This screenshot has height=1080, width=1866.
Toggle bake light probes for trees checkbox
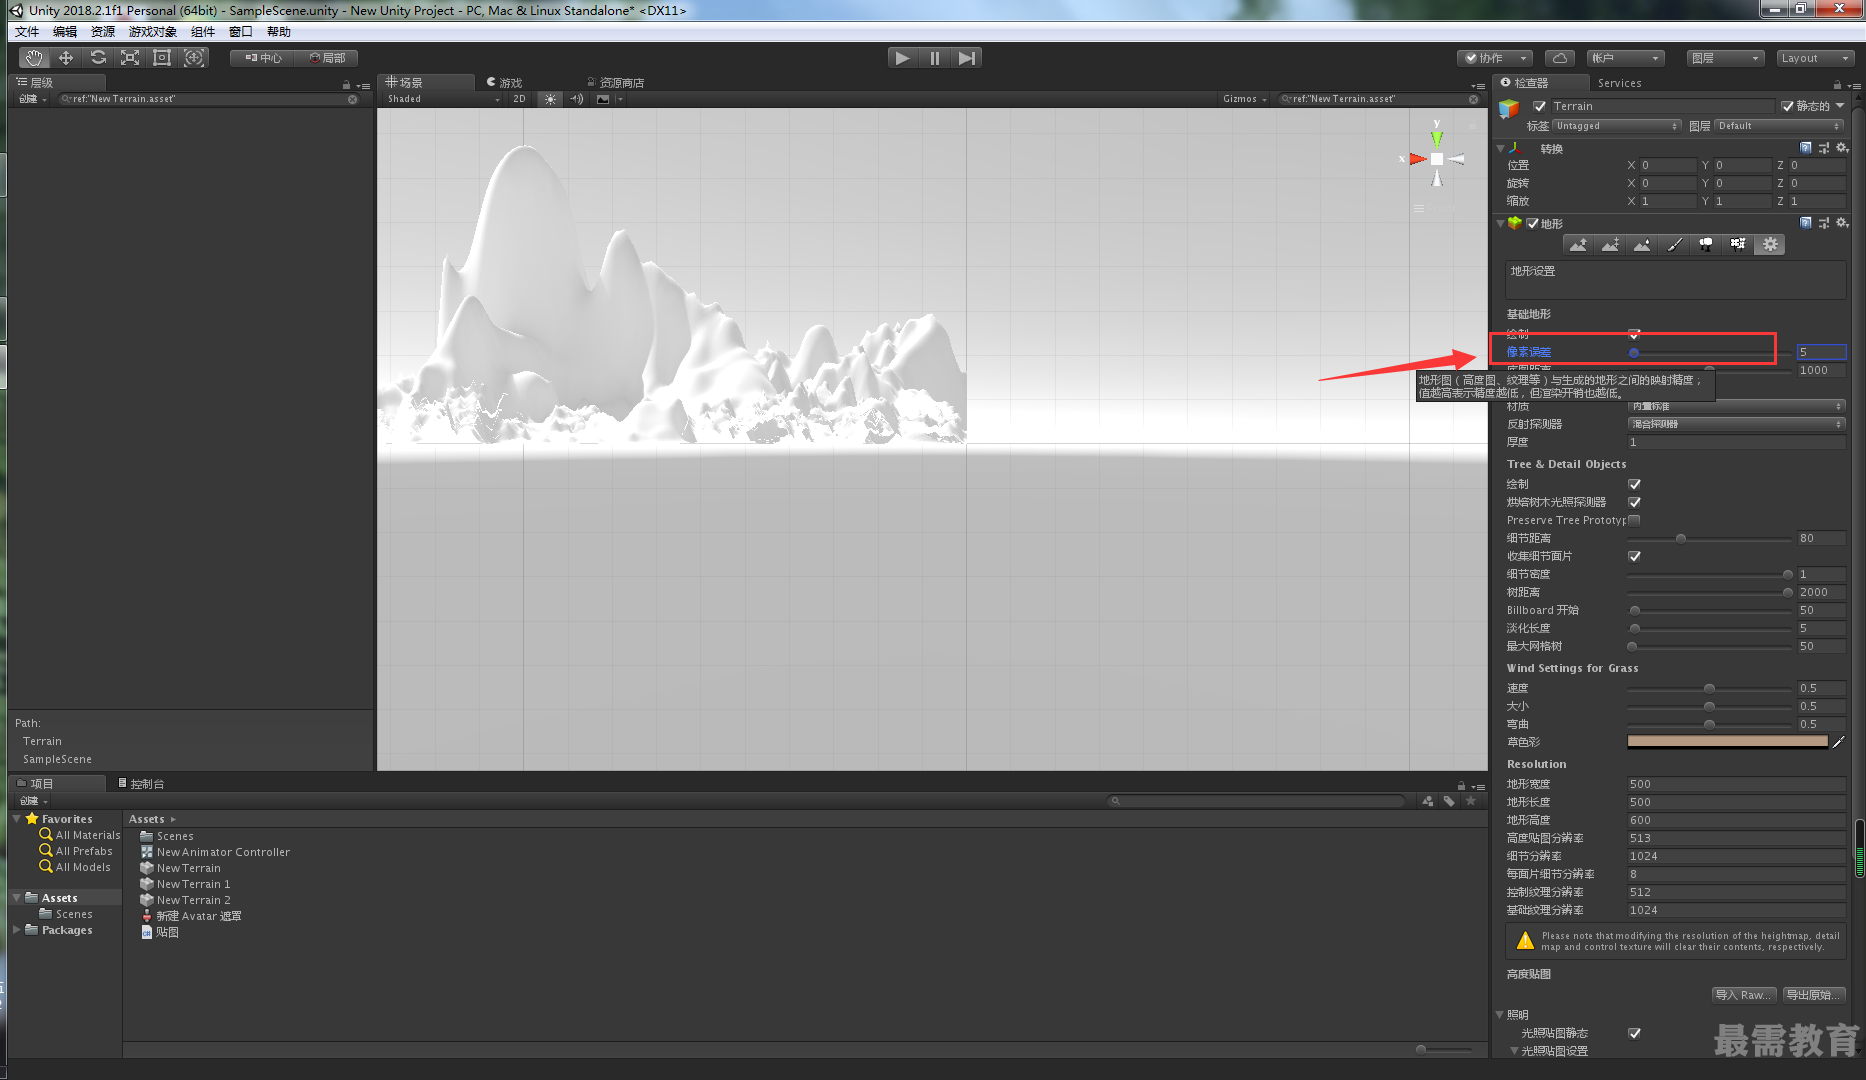pyautogui.click(x=1634, y=502)
